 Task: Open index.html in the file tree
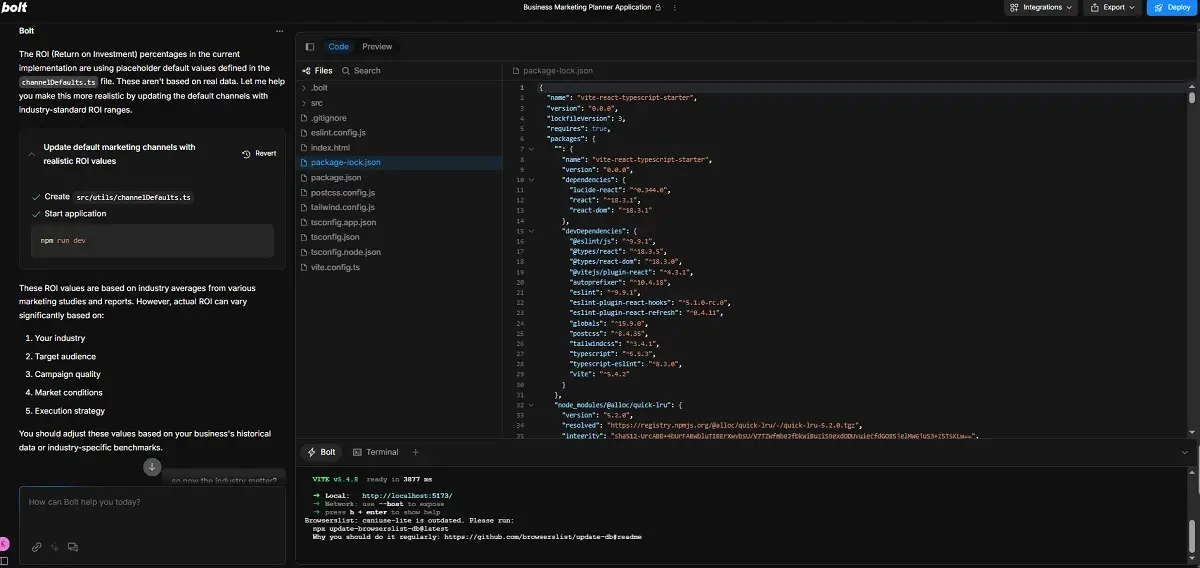[x=400, y=147]
